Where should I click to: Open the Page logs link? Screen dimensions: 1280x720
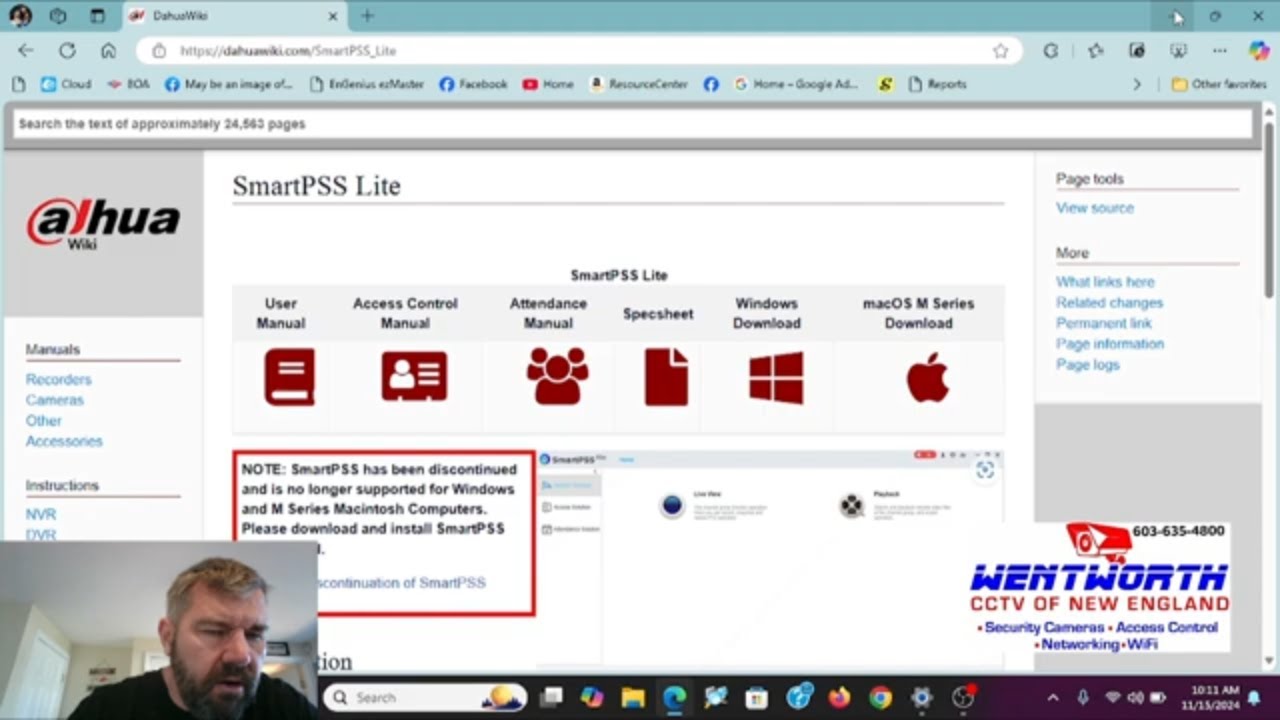tap(1088, 365)
